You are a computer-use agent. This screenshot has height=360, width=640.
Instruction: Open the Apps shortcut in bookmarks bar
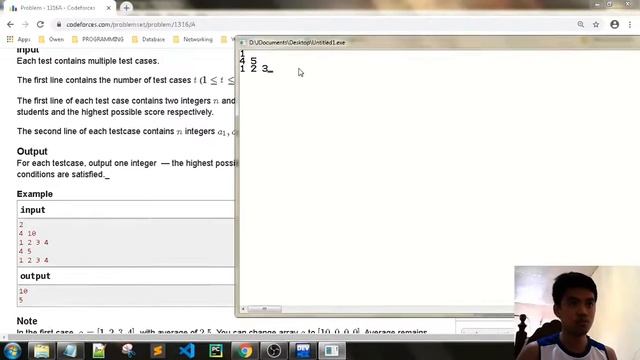click(19, 39)
